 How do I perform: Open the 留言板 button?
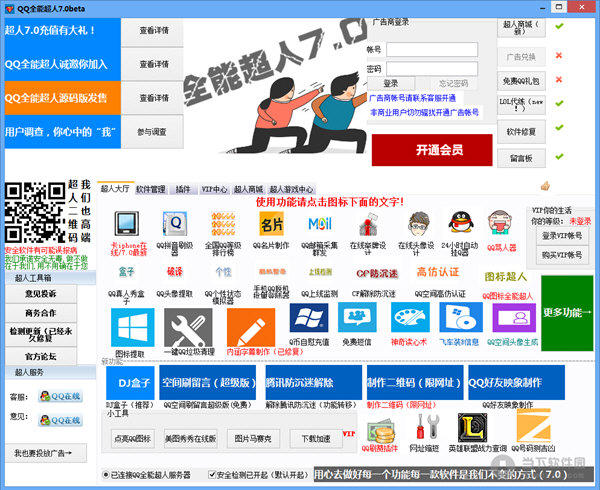coord(521,158)
